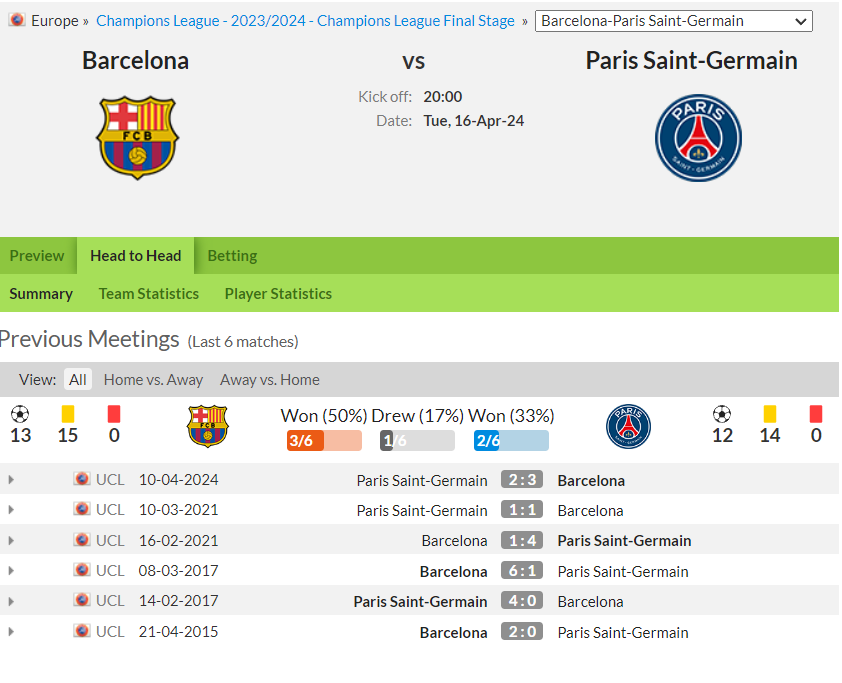
Task: Expand the 10-04-2024 match row arrow
Action: coord(11,479)
